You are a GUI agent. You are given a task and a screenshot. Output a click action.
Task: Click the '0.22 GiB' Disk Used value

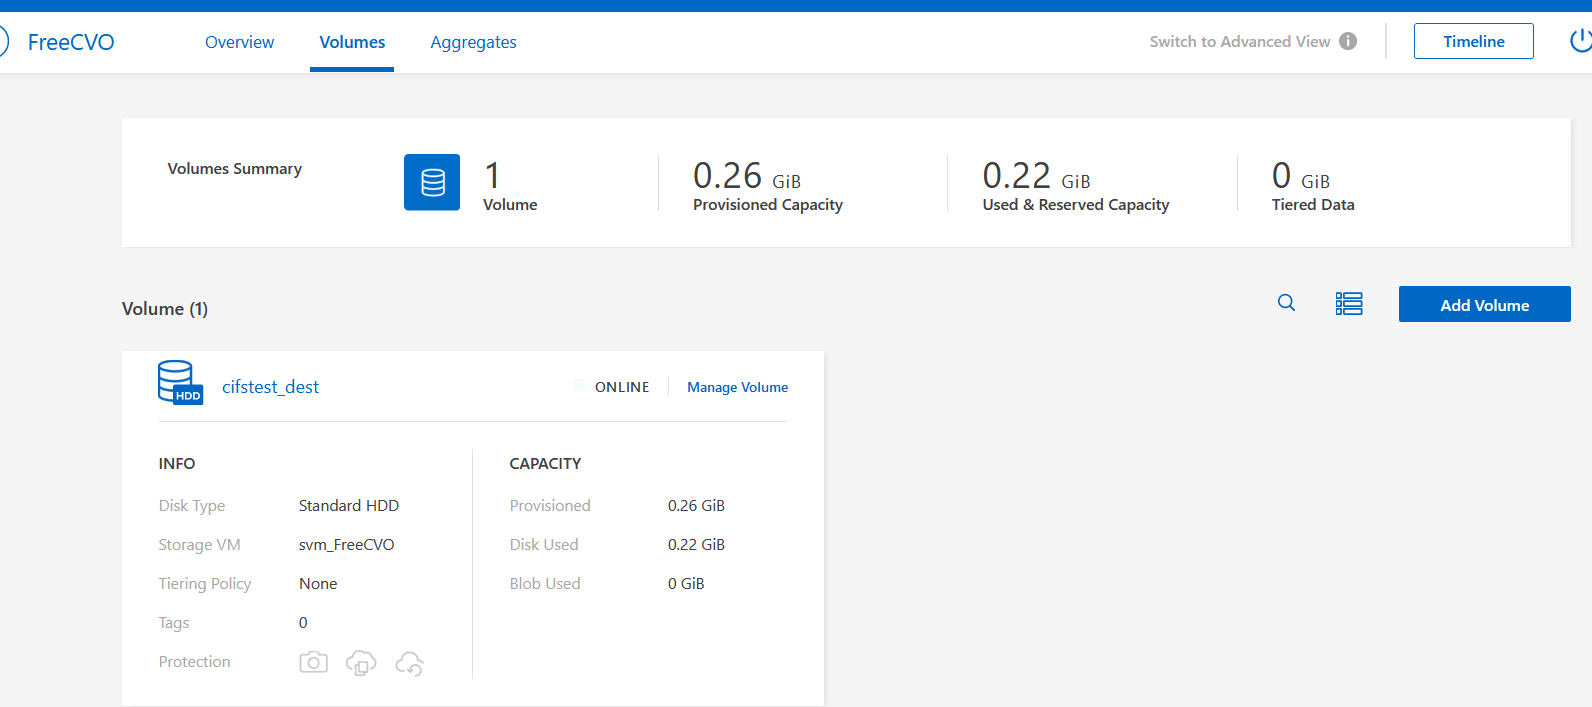[696, 545]
